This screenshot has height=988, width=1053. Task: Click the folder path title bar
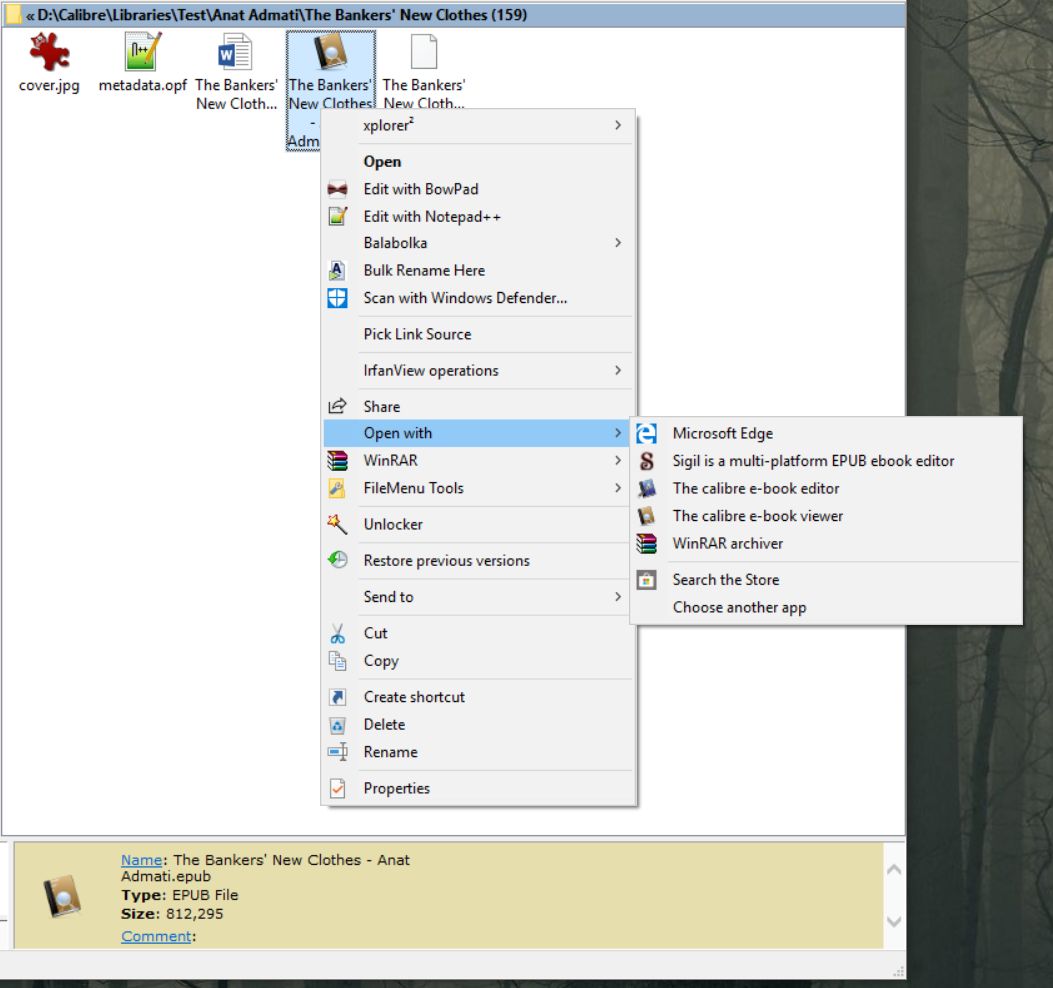point(453,15)
